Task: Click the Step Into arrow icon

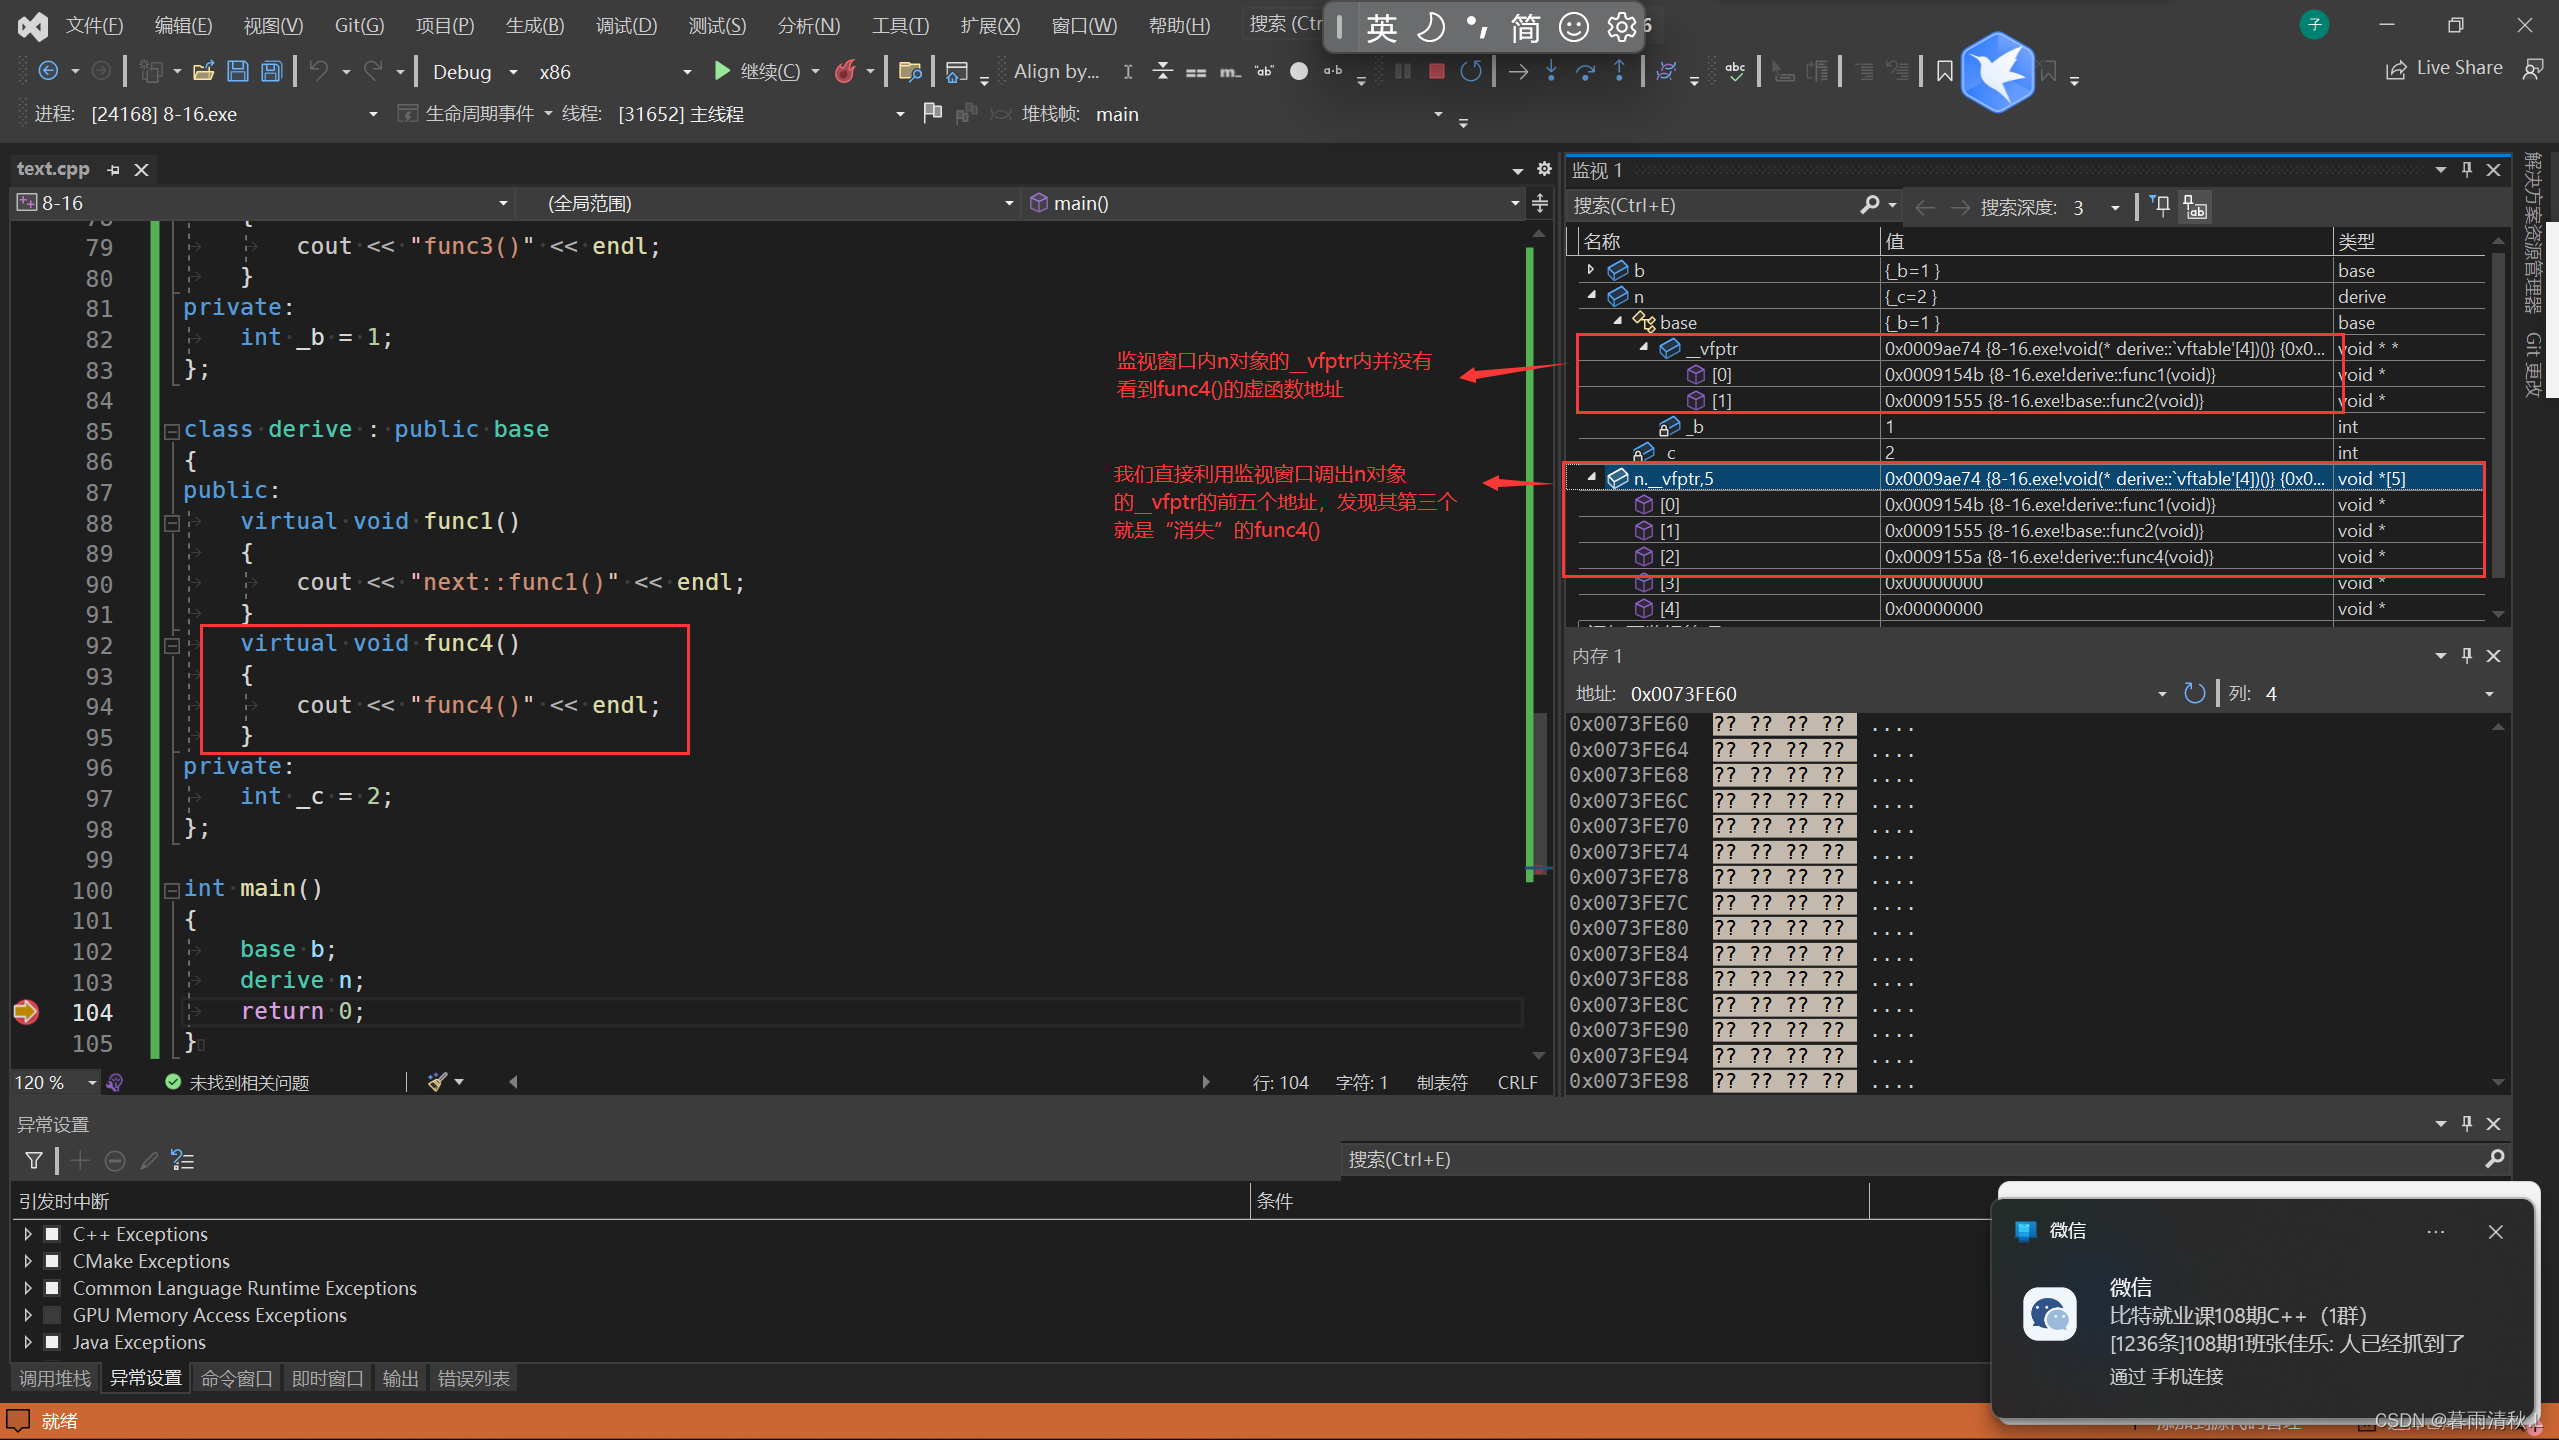Action: [x=1551, y=71]
